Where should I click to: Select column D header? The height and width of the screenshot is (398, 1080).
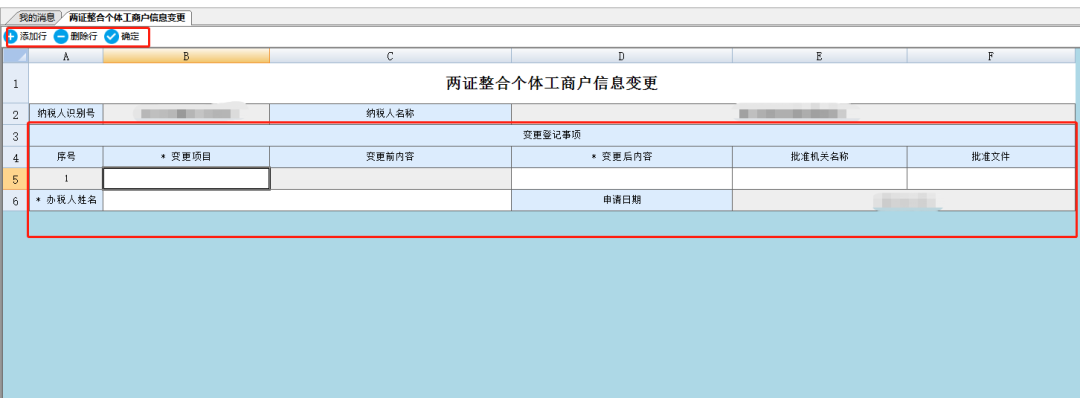click(x=621, y=56)
